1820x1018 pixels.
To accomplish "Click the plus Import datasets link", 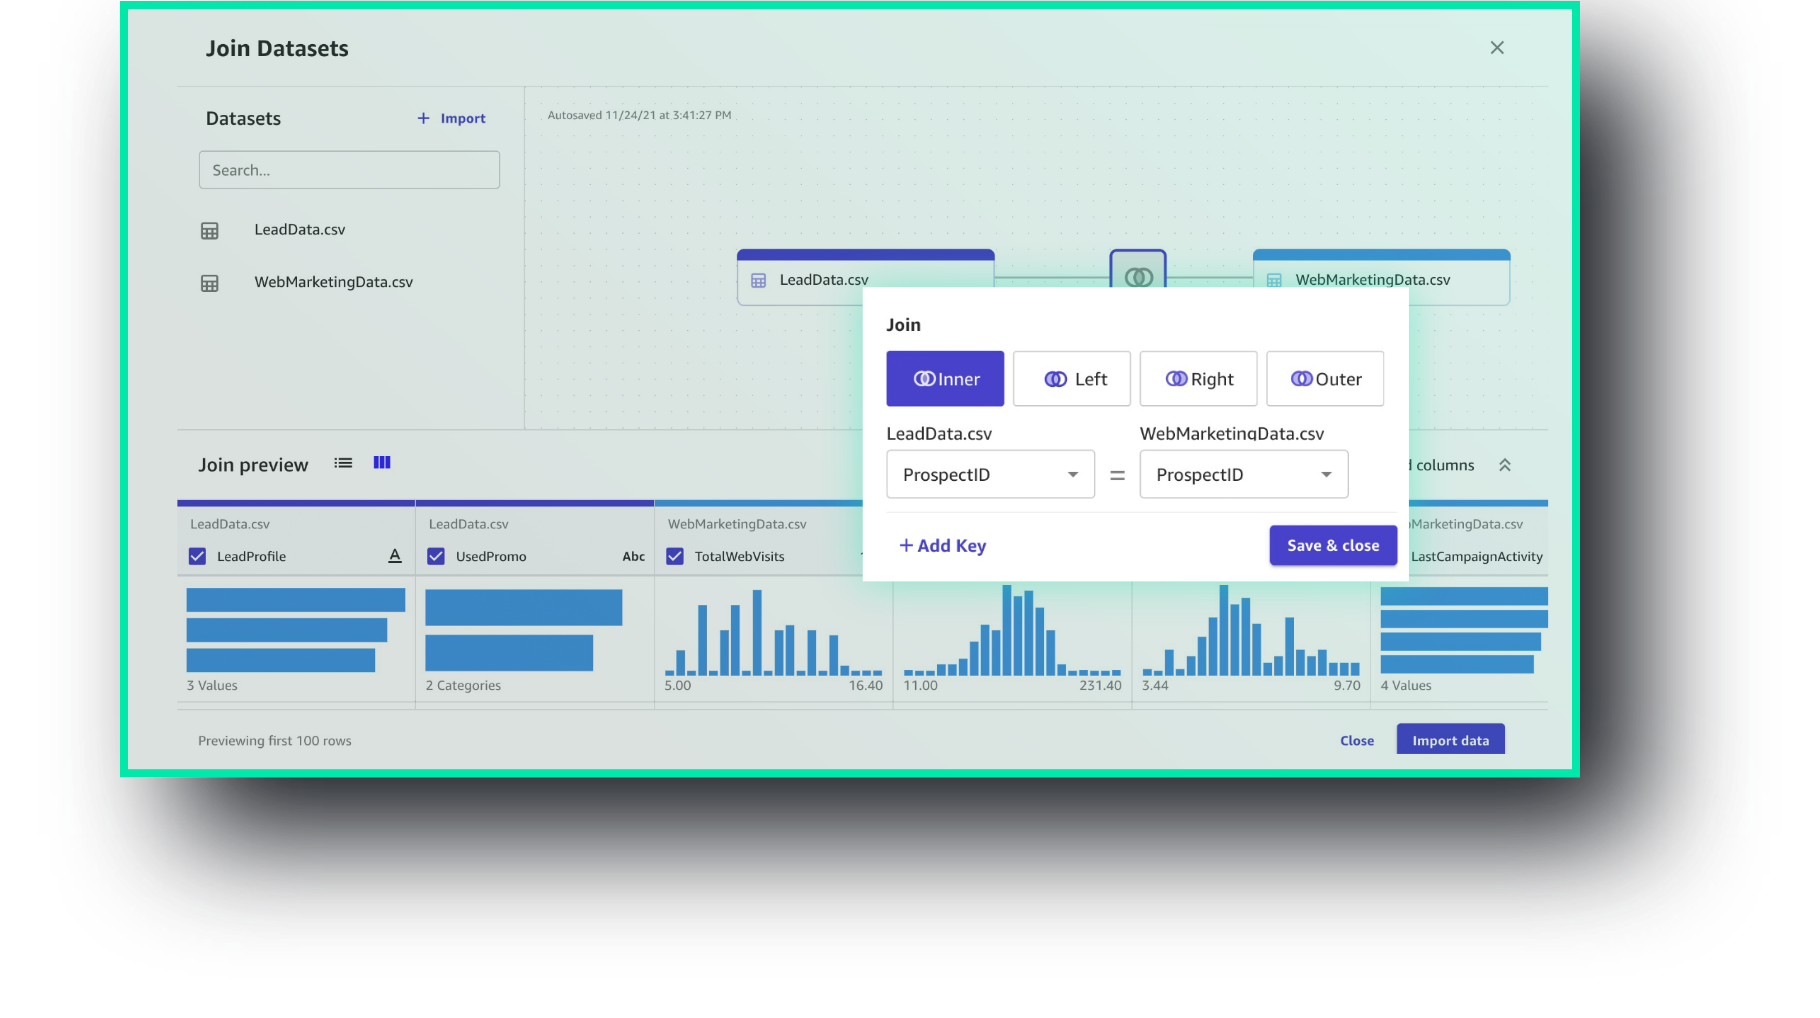I will [x=451, y=118].
